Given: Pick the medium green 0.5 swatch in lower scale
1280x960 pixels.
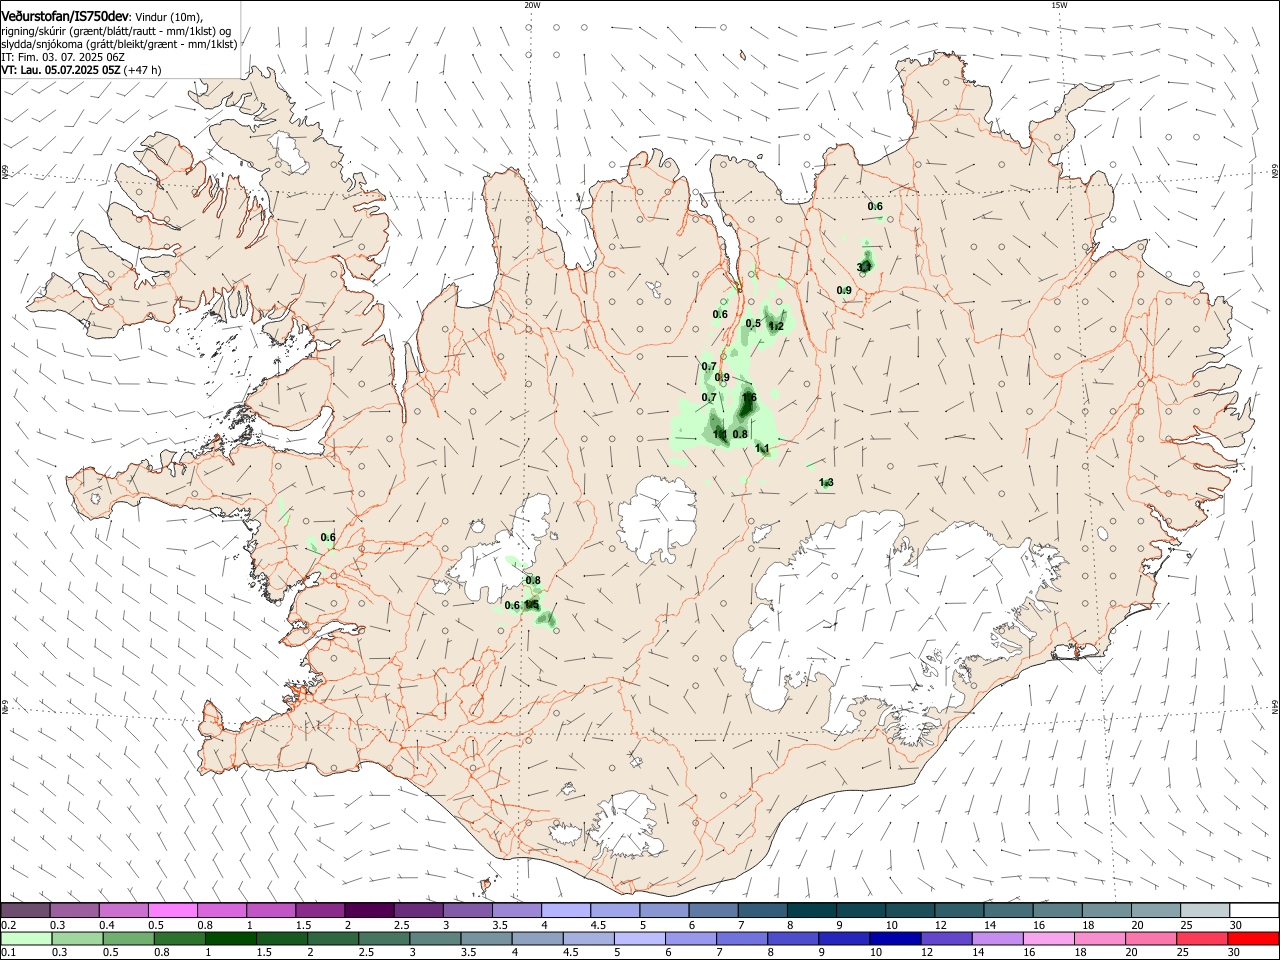Looking at the screenshot, I should pos(128,938).
